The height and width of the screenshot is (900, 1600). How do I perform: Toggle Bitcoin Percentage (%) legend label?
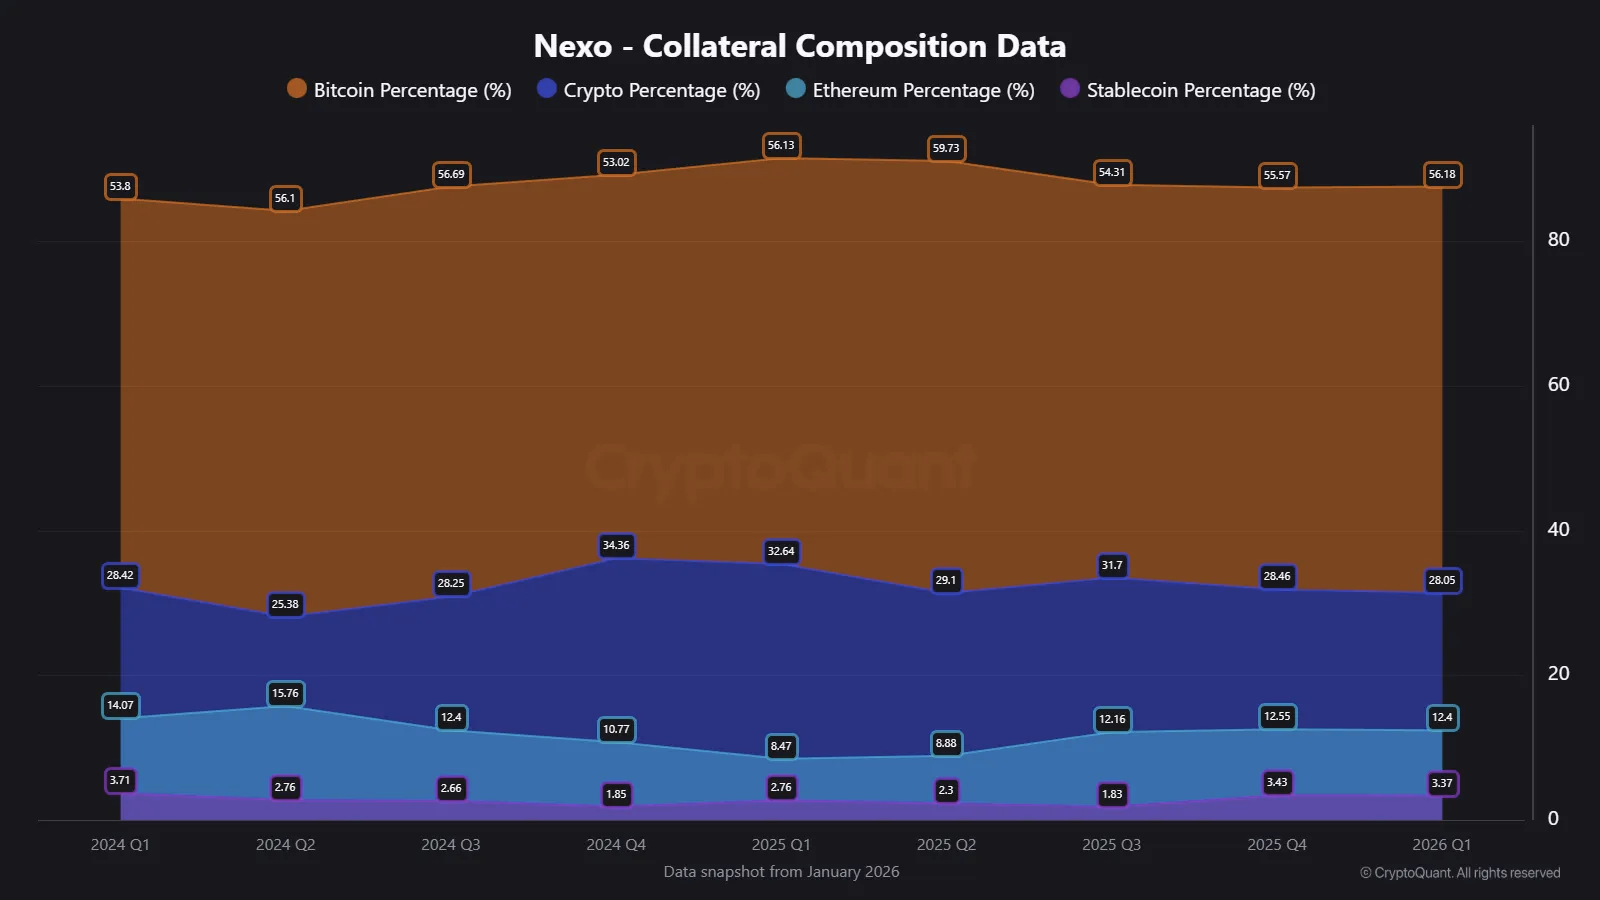tap(412, 90)
